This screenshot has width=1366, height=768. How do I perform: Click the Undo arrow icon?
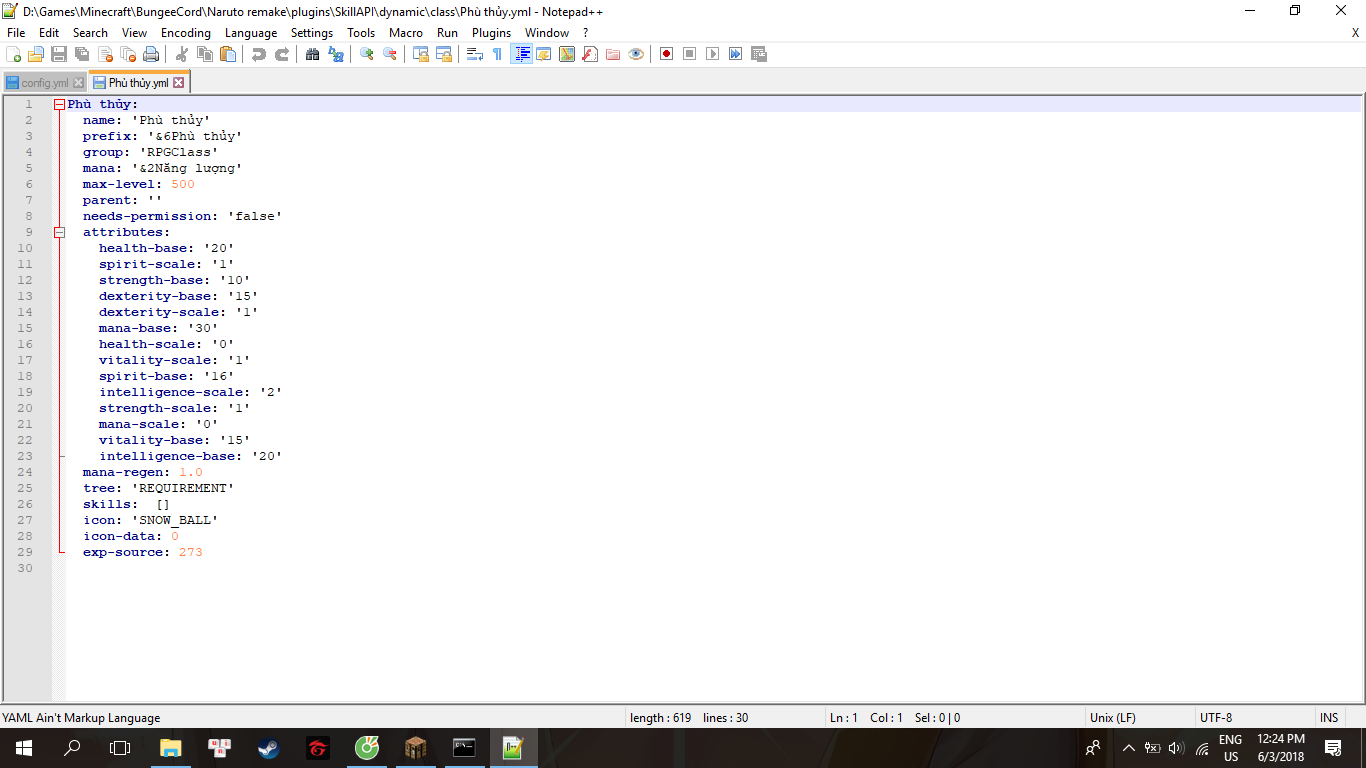[259, 54]
